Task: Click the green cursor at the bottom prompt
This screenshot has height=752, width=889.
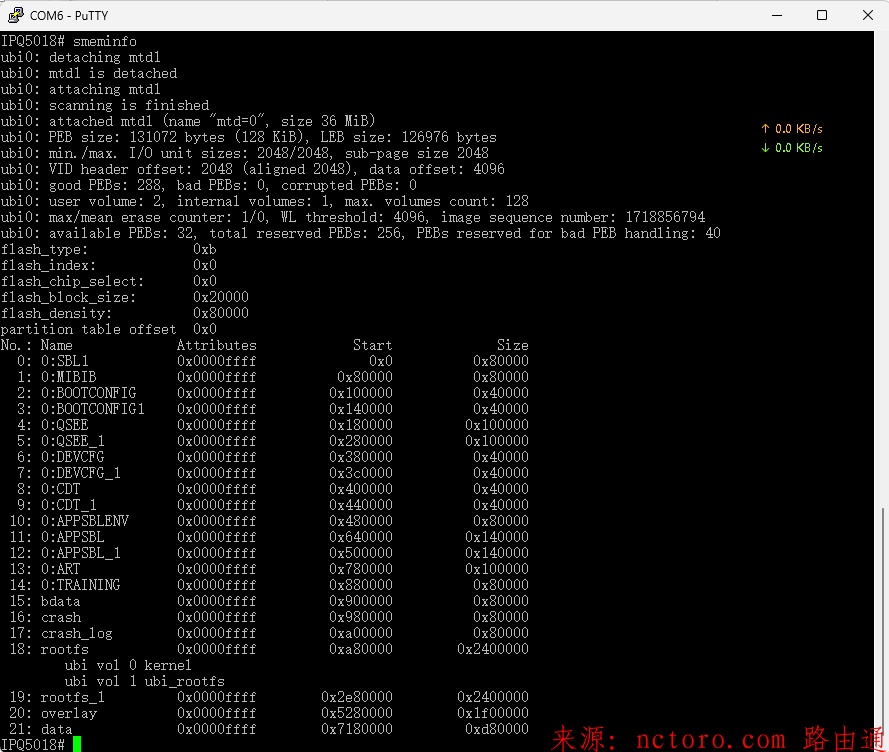Action: pos(77,744)
